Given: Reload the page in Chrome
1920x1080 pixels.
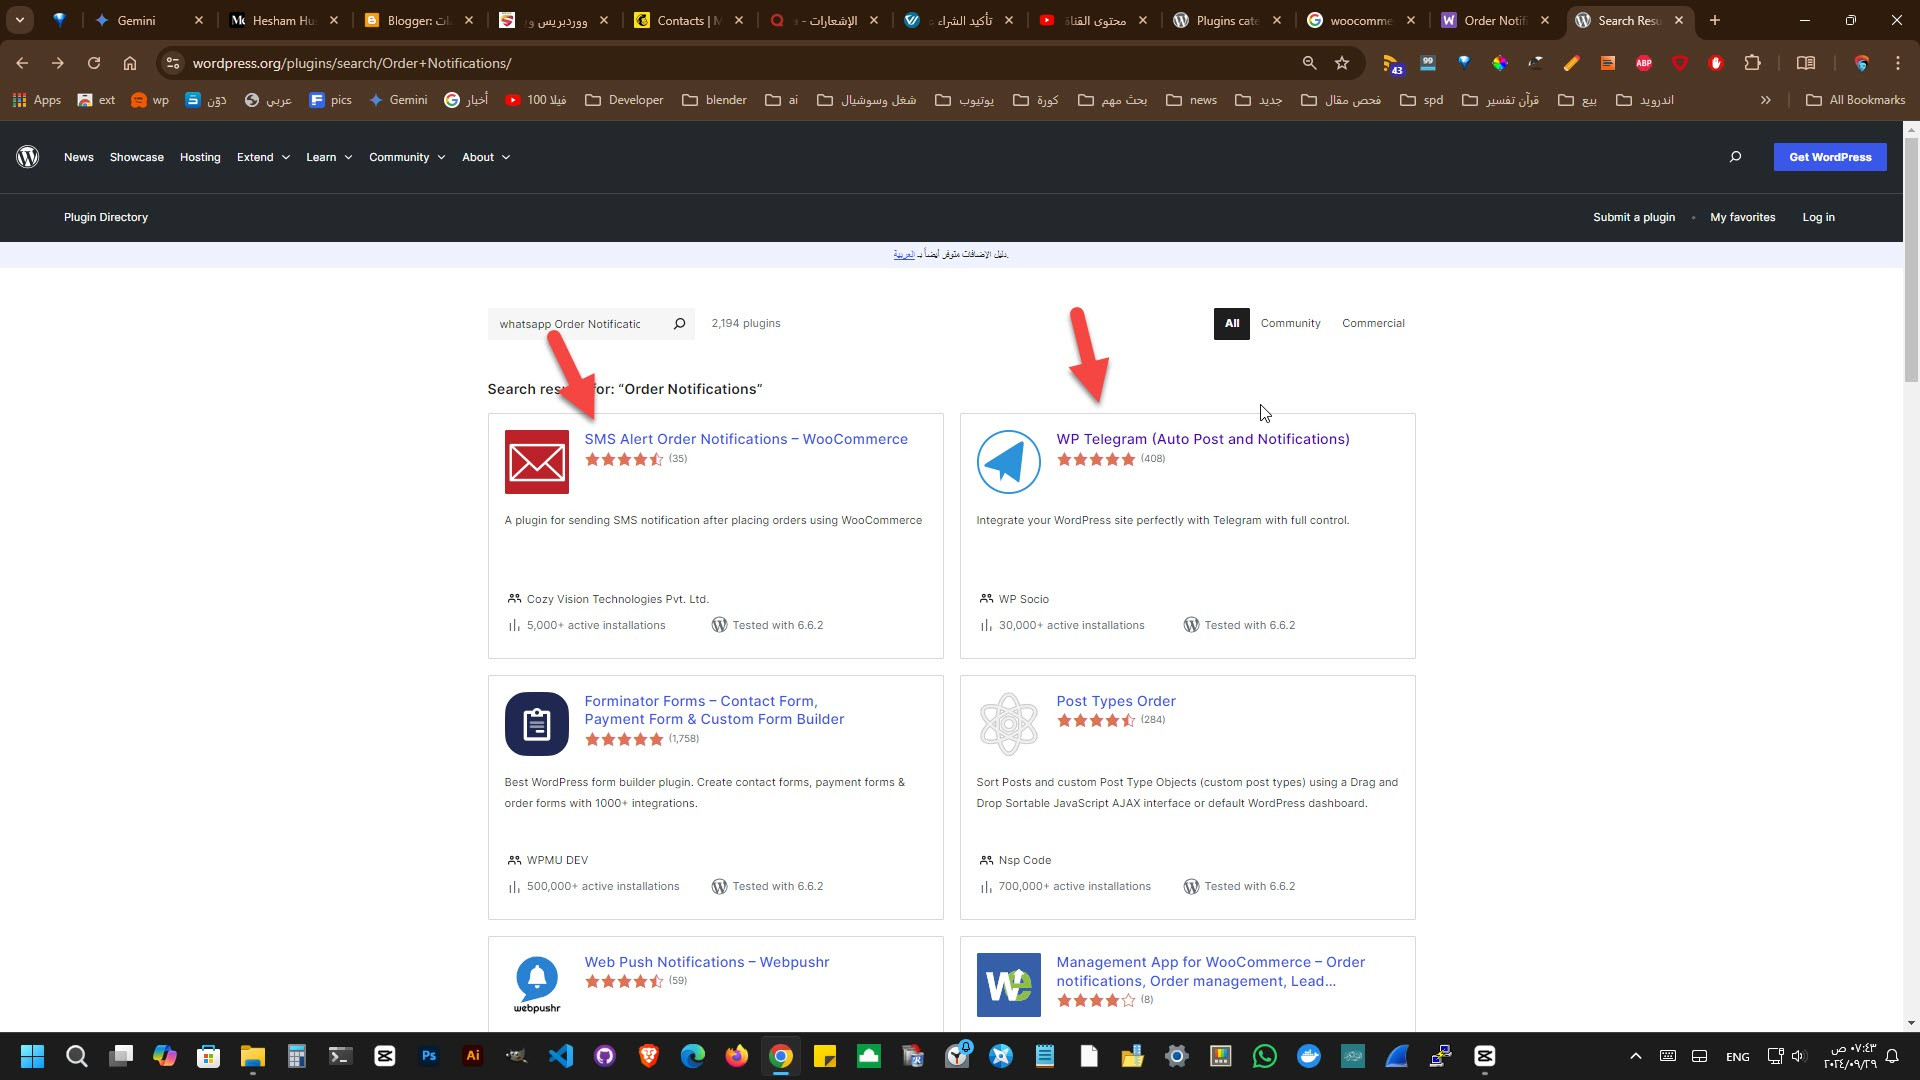Looking at the screenshot, I should 94,63.
